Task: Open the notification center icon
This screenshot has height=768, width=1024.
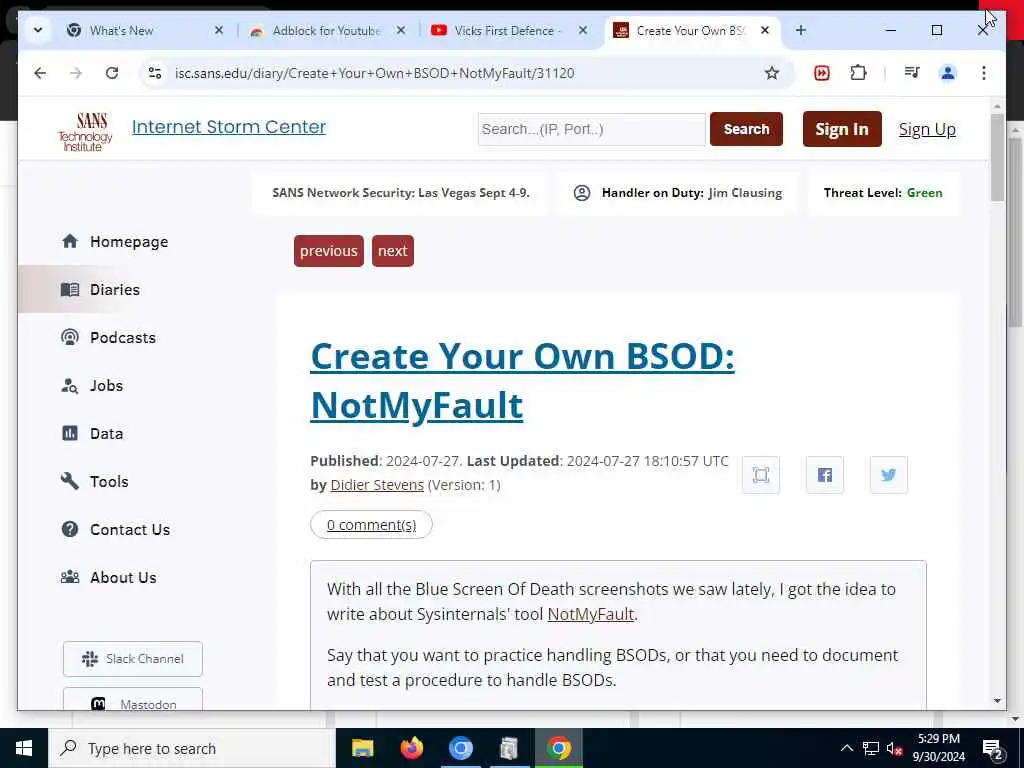Action: [x=992, y=750]
